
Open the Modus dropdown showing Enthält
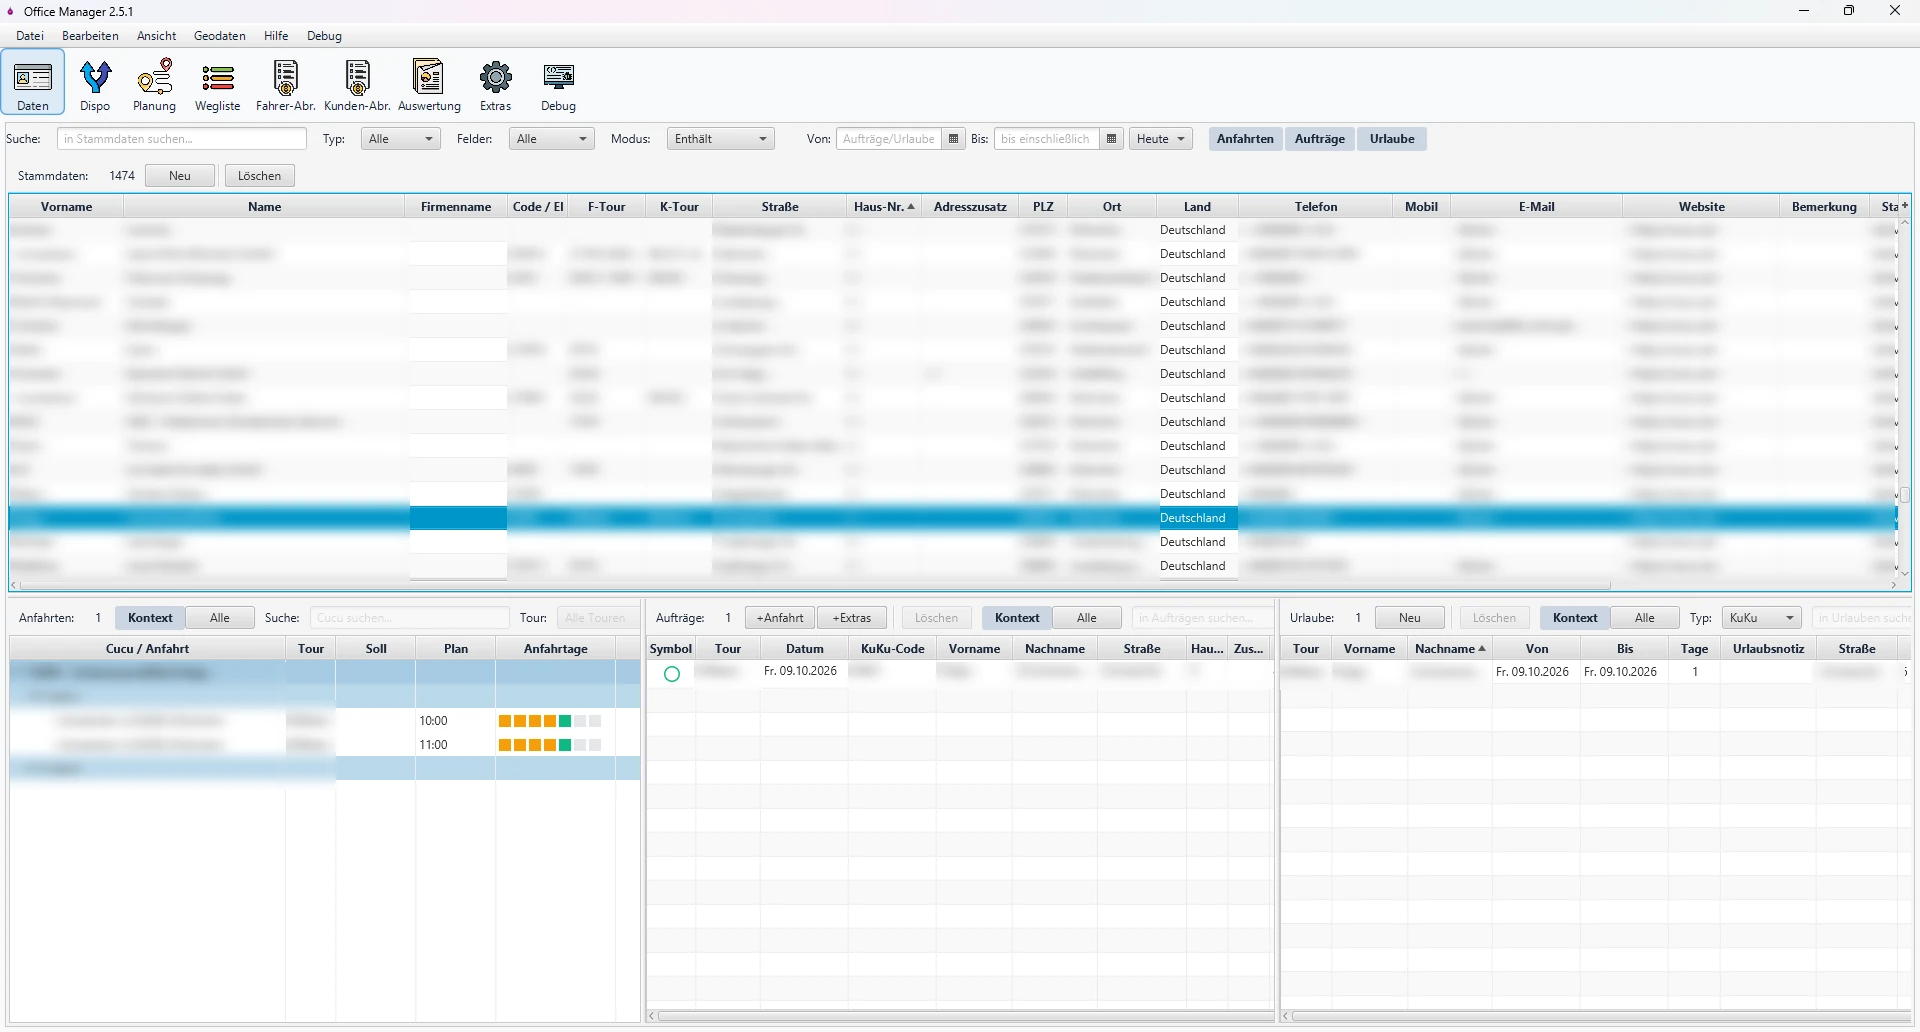[721, 139]
